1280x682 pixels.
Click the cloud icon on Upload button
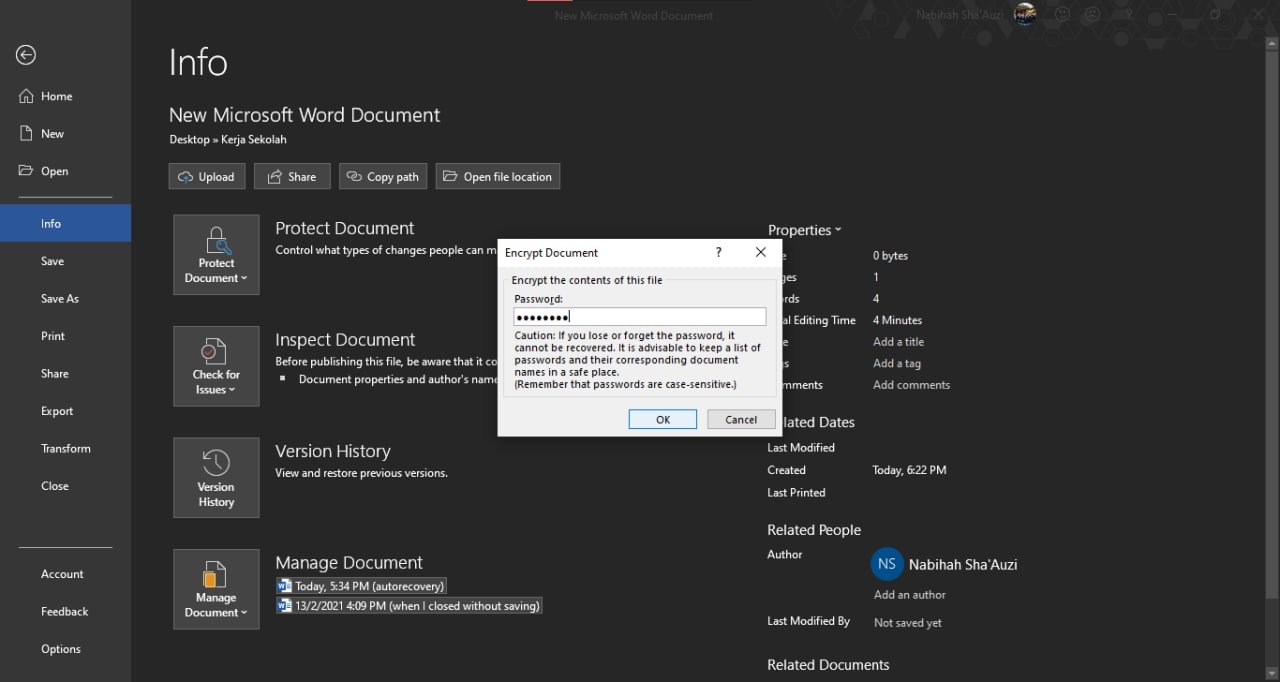[185, 177]
